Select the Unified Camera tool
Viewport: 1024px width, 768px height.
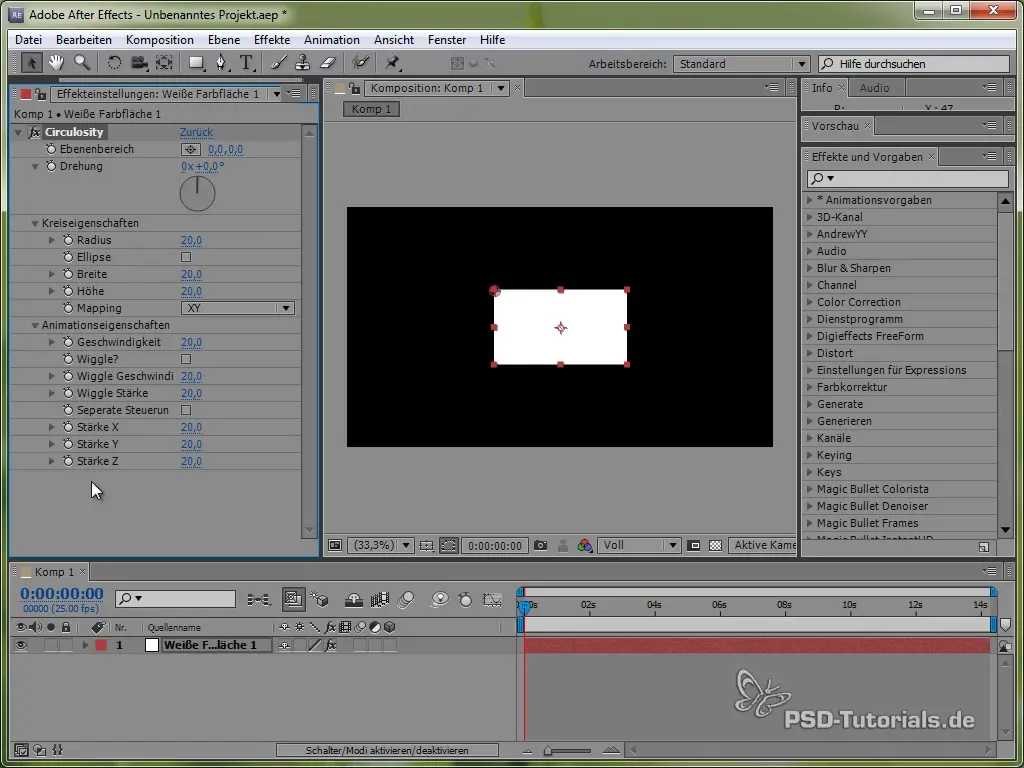coord(139,63)
